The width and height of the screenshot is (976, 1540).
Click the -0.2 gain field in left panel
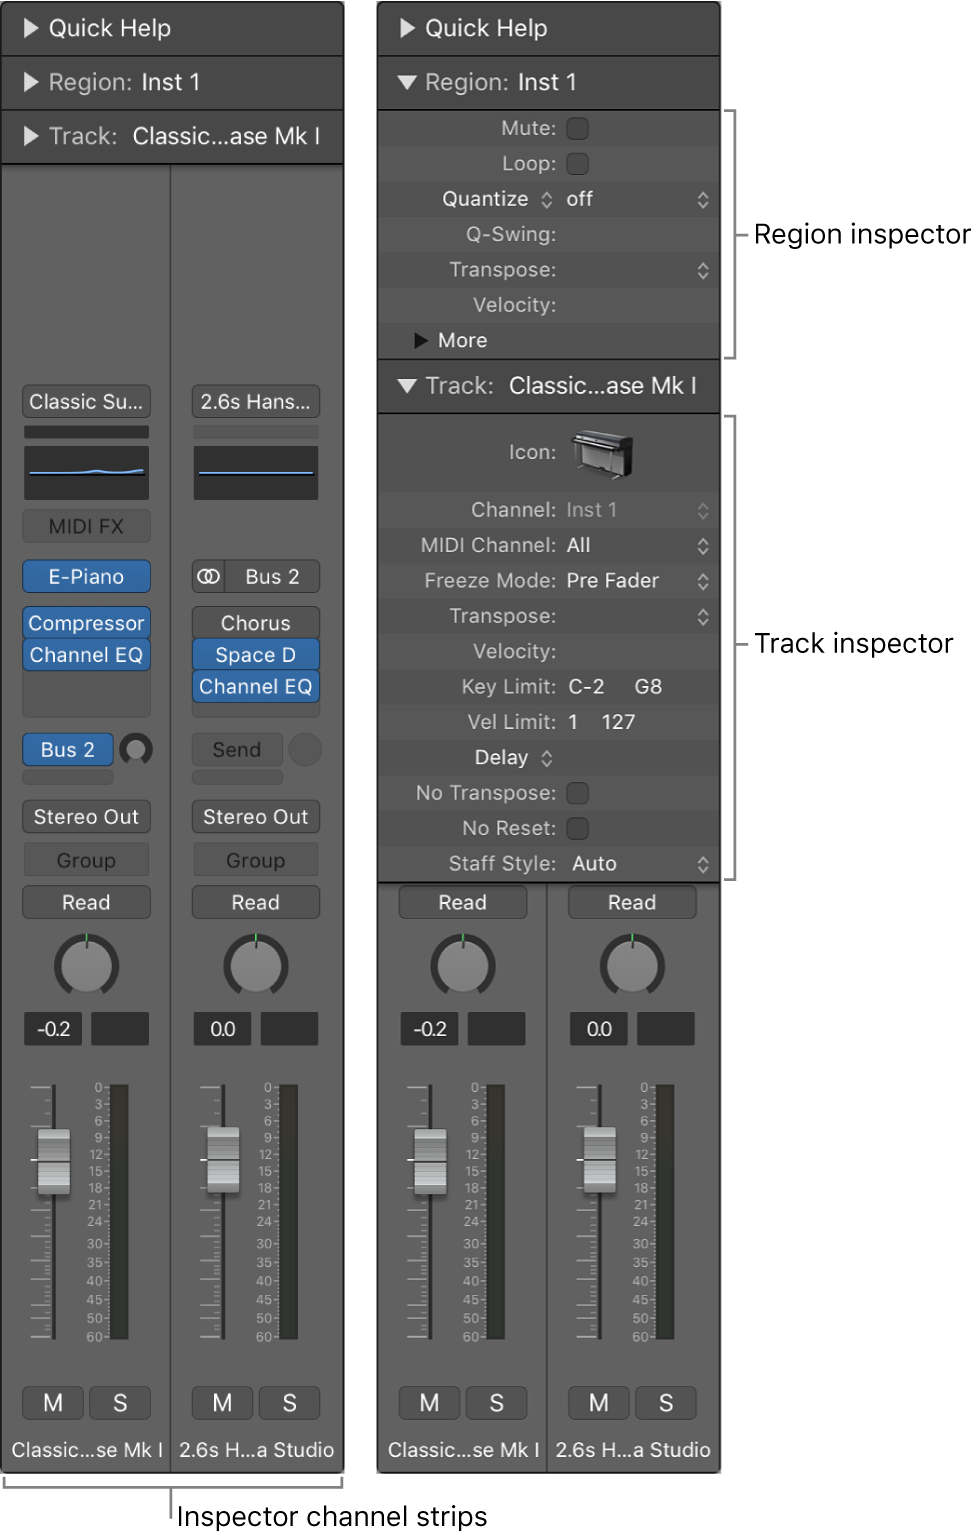coord(54,1029)
